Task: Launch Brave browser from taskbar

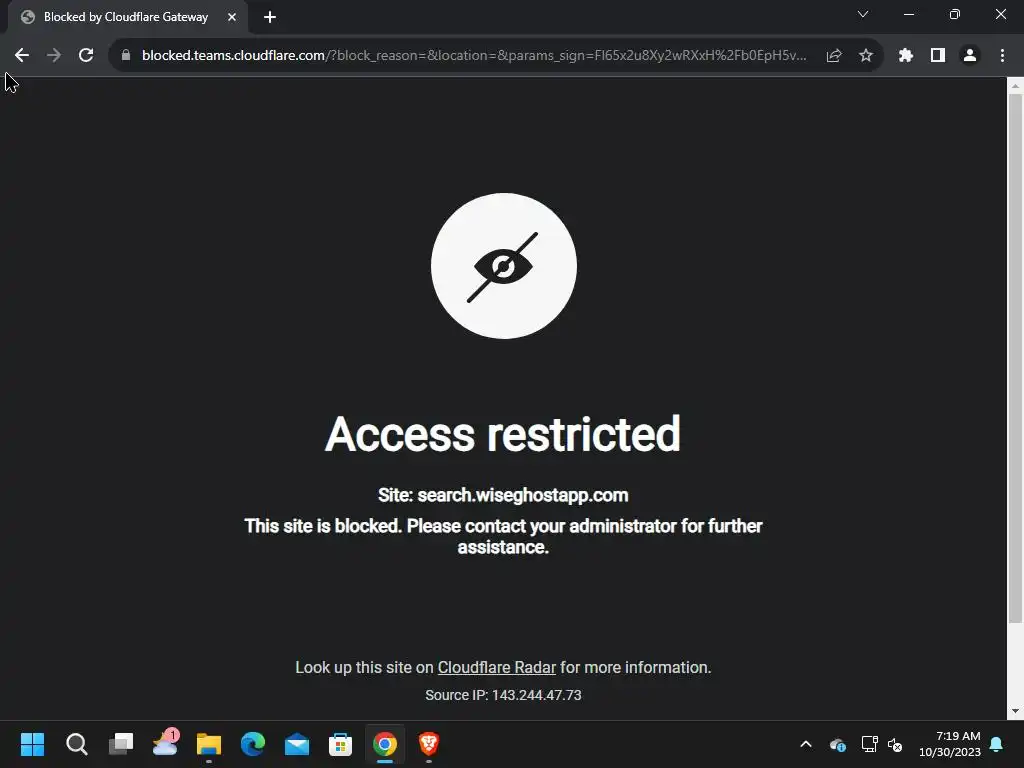Action: click(x=428, y=744)
